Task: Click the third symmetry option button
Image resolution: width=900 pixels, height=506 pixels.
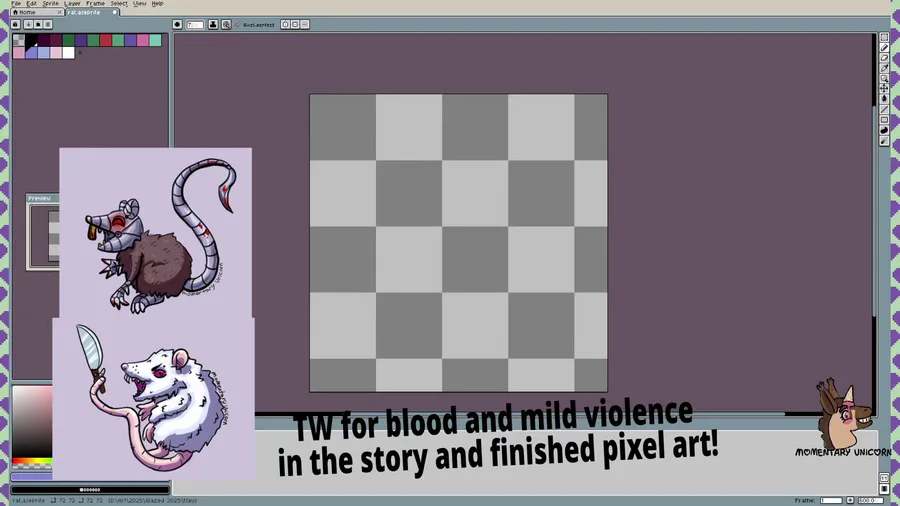Action: (x=305, y=25)
